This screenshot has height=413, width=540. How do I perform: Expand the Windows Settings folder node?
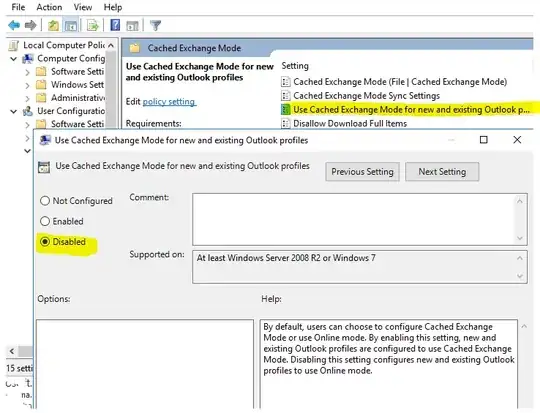(28, 85)
